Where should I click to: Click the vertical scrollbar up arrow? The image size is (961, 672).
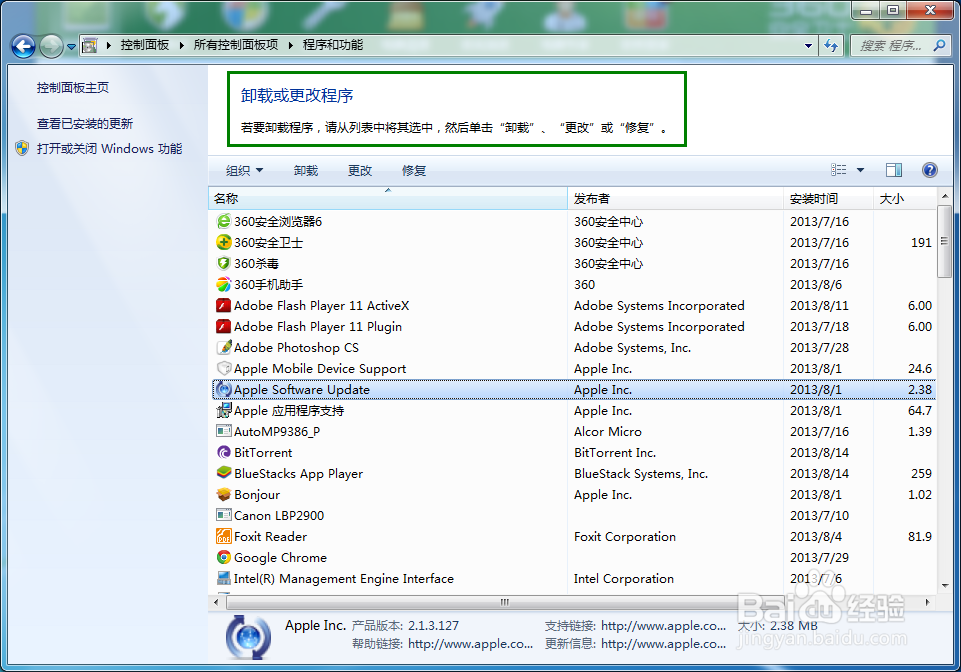click(x=944, y=196)
